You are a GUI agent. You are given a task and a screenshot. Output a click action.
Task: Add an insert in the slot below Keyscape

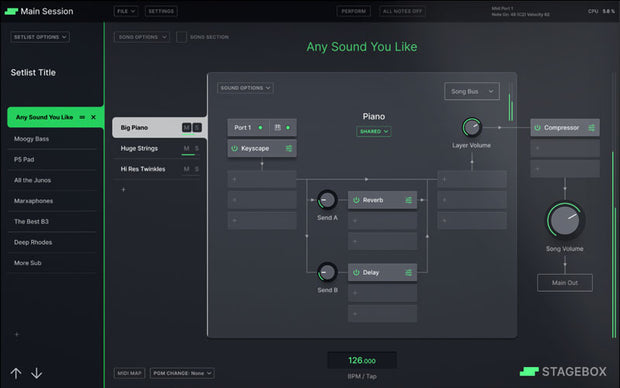coord(262,179)
